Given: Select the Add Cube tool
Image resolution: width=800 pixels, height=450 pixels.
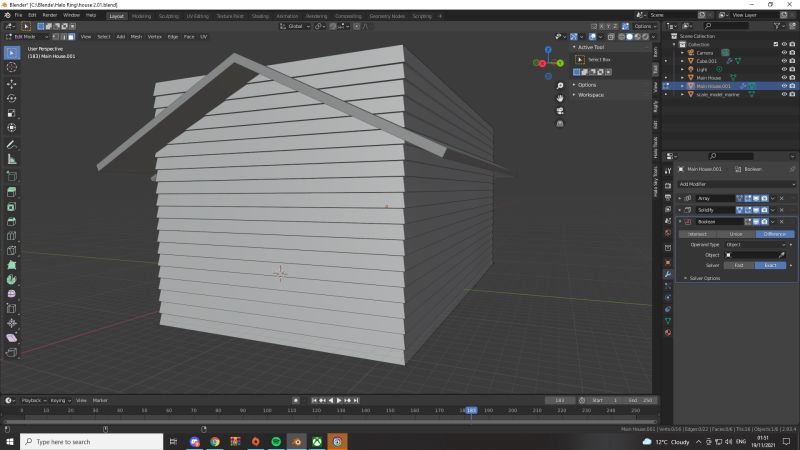Looking at the screenshot, I should click(12, 177).
